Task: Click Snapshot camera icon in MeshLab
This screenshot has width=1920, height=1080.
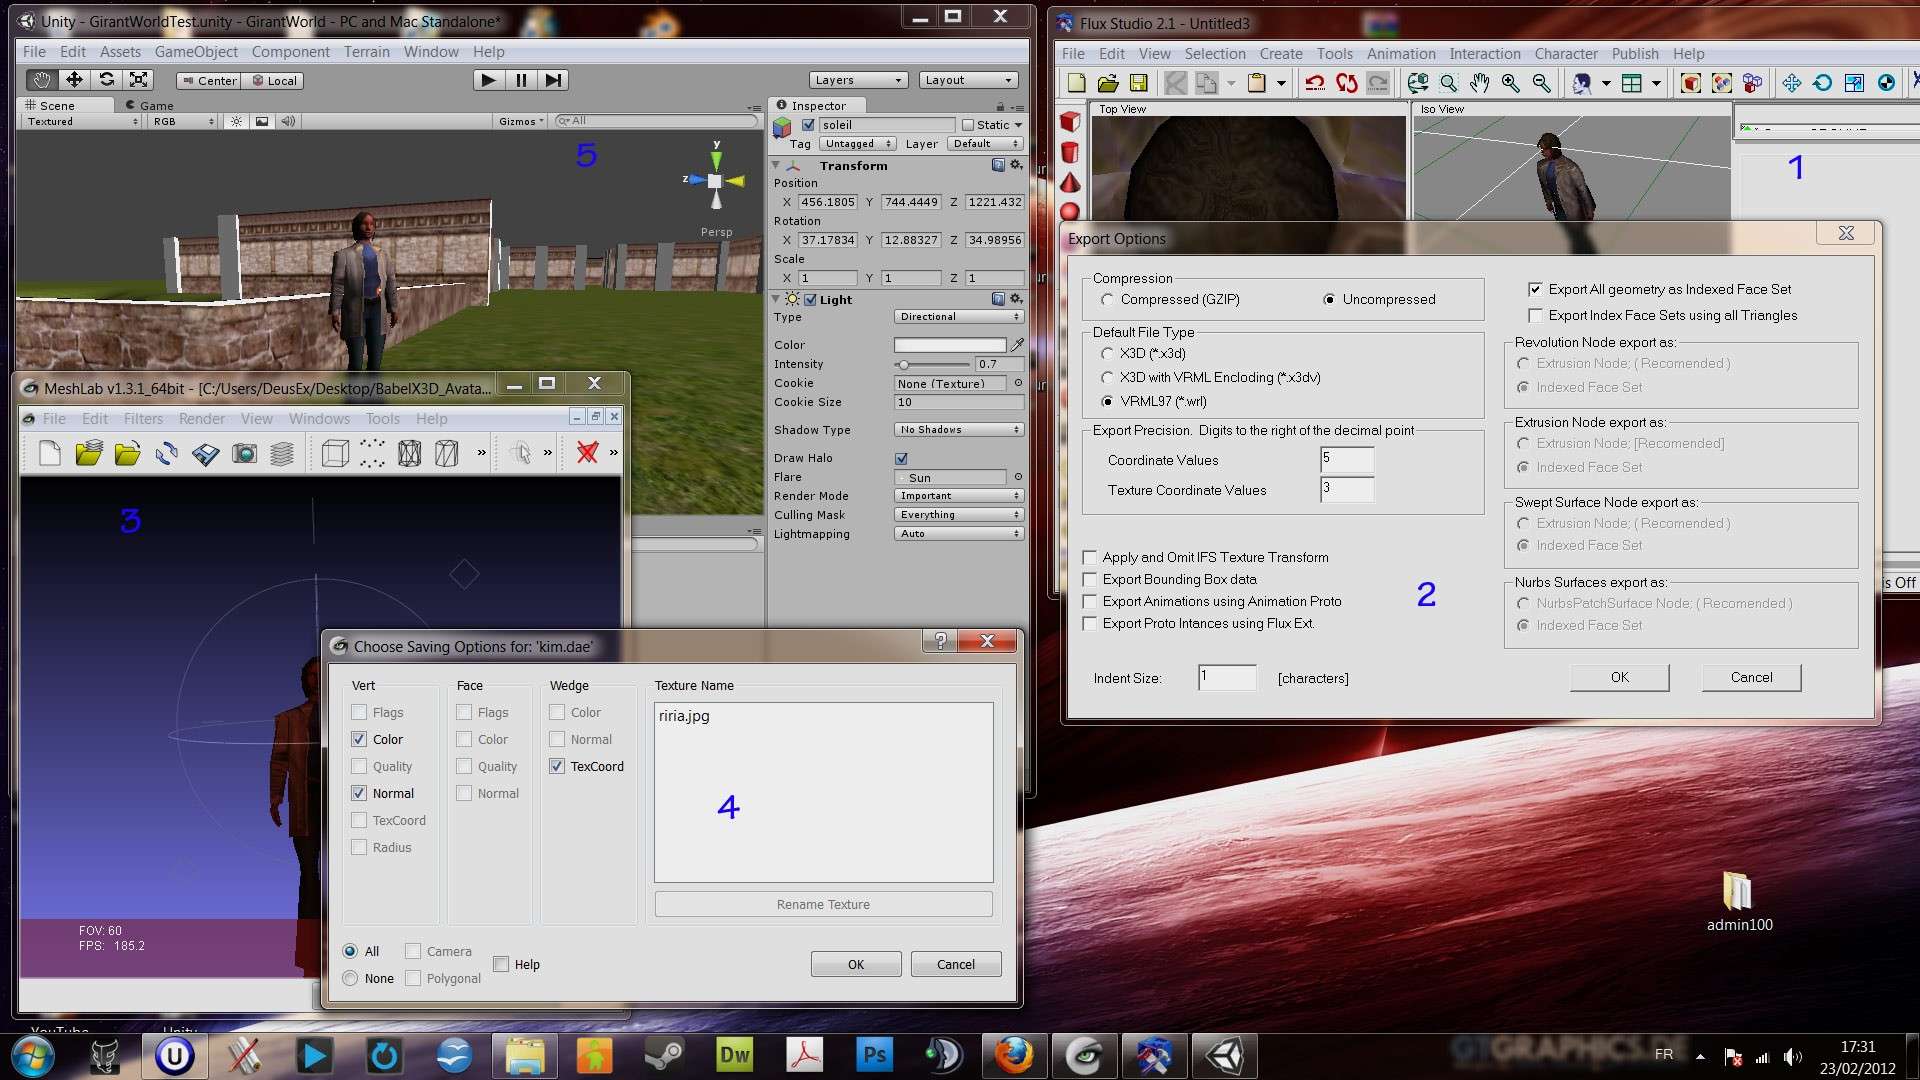Action: pyautogui.click(x=244, y=454)
